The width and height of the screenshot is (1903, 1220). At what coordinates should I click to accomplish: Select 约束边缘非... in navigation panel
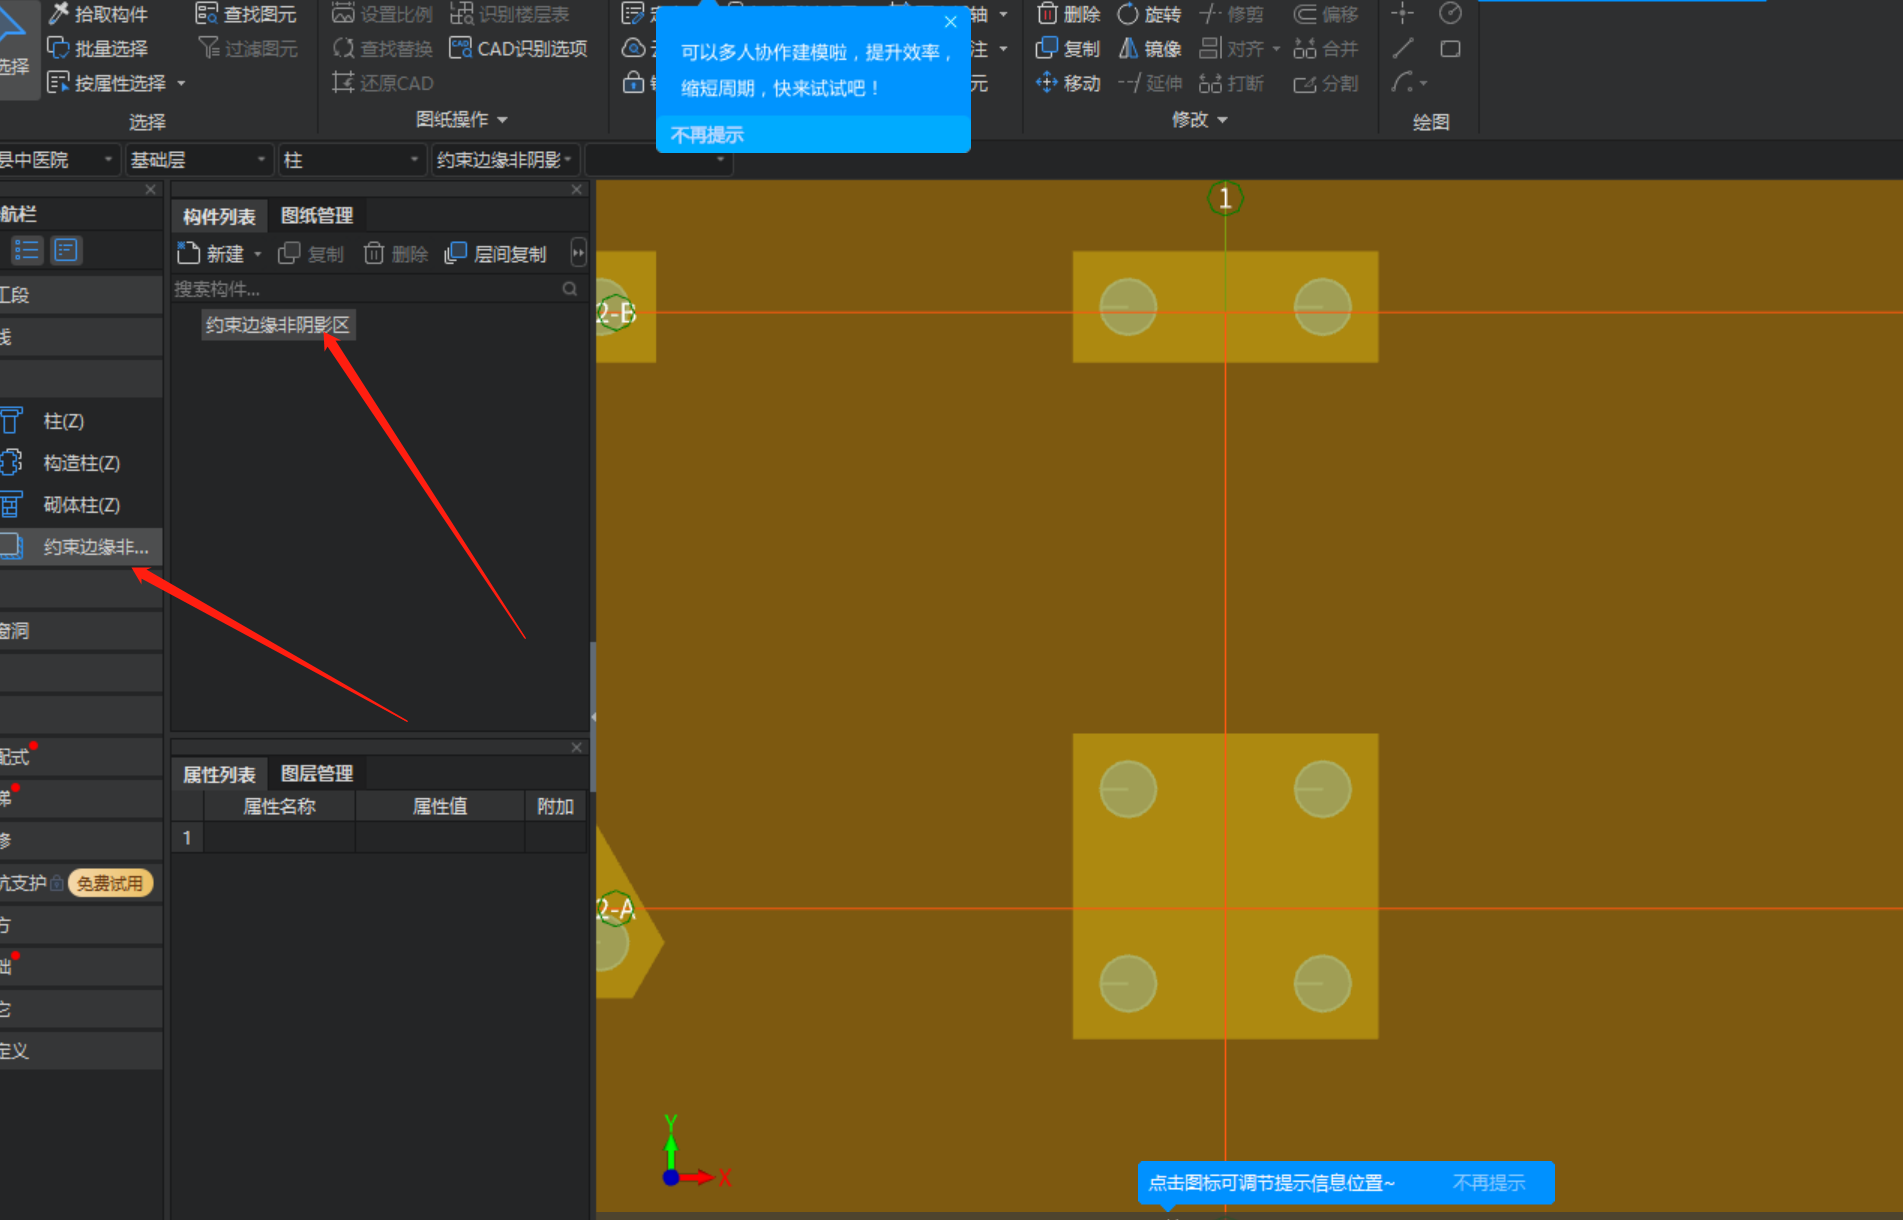click(81, 547)
